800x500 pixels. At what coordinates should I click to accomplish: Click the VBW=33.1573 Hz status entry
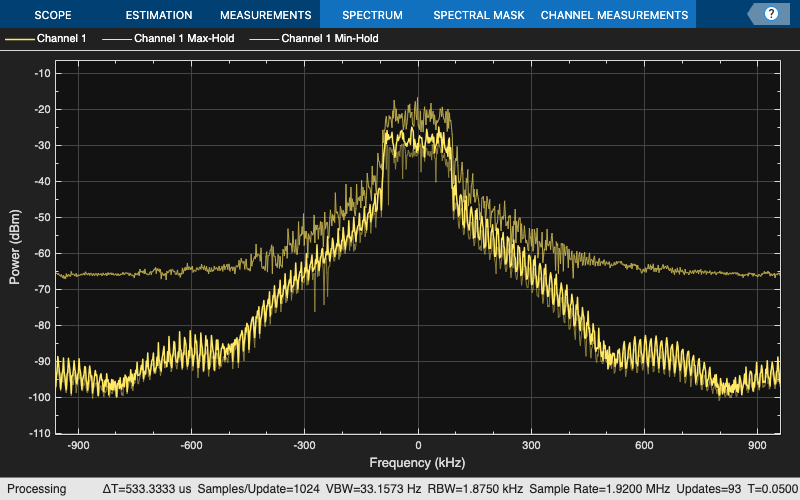click(x=373, y=489)
